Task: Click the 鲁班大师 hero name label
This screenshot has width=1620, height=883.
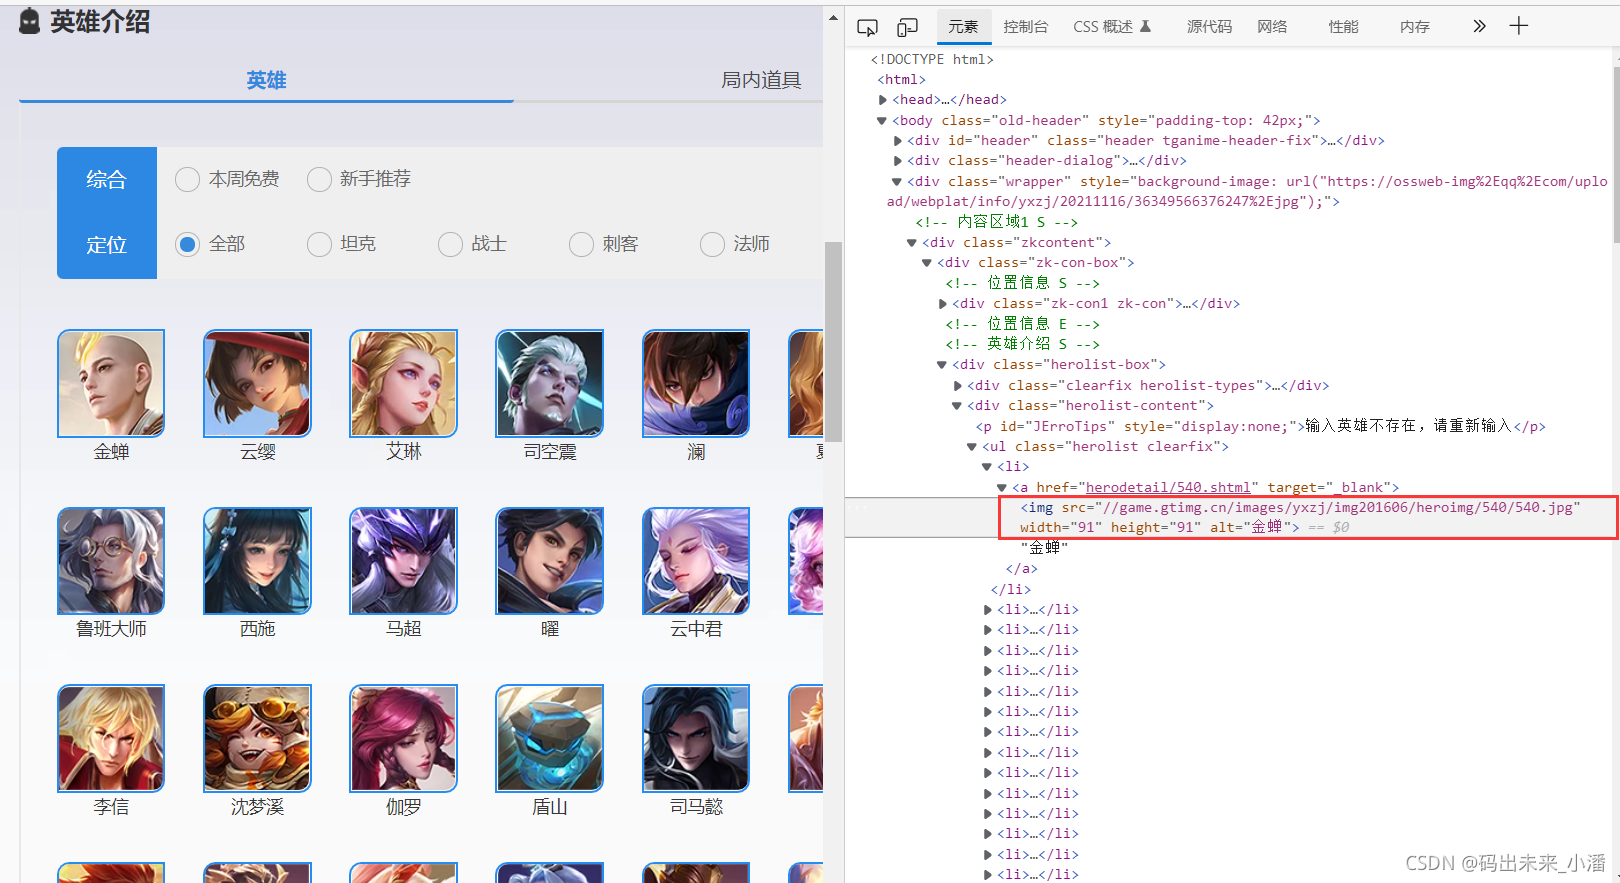Action: [x=111, y=629]
